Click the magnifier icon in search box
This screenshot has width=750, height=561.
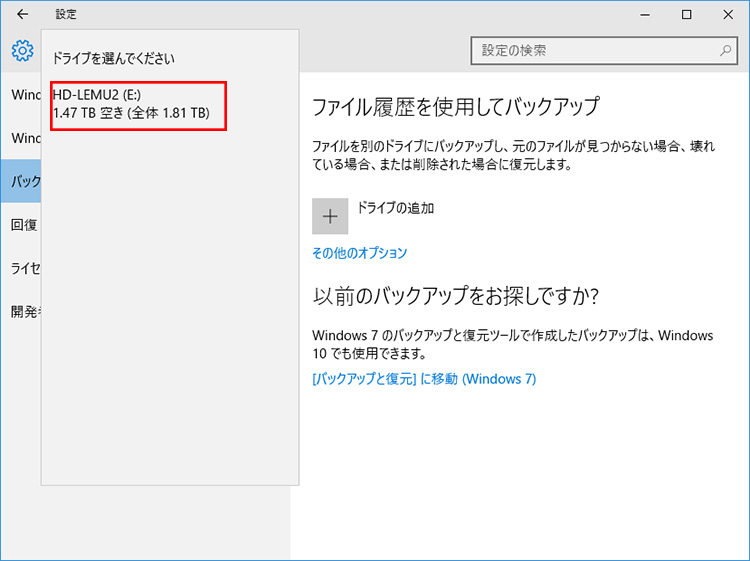pos(725,50)
